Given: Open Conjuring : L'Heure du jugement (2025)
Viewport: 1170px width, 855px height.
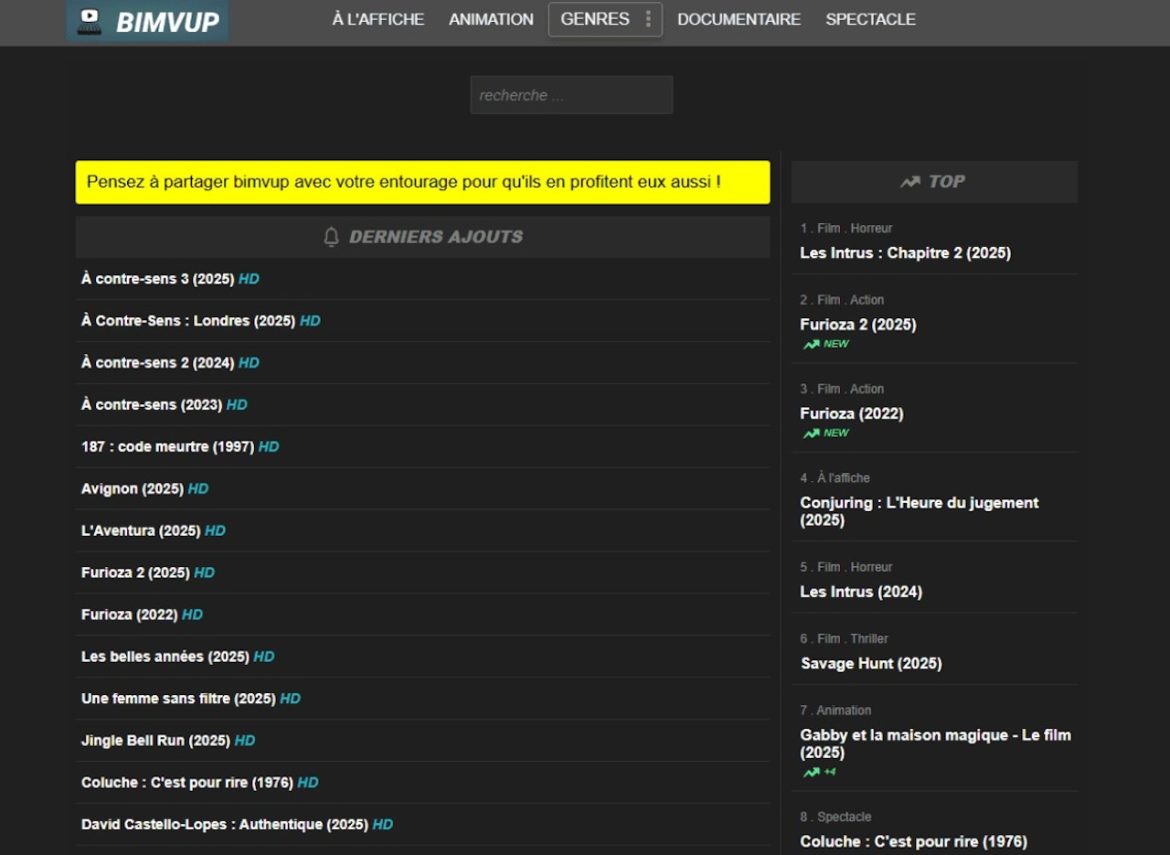Looking at the screenshot, I should point(919,511).
